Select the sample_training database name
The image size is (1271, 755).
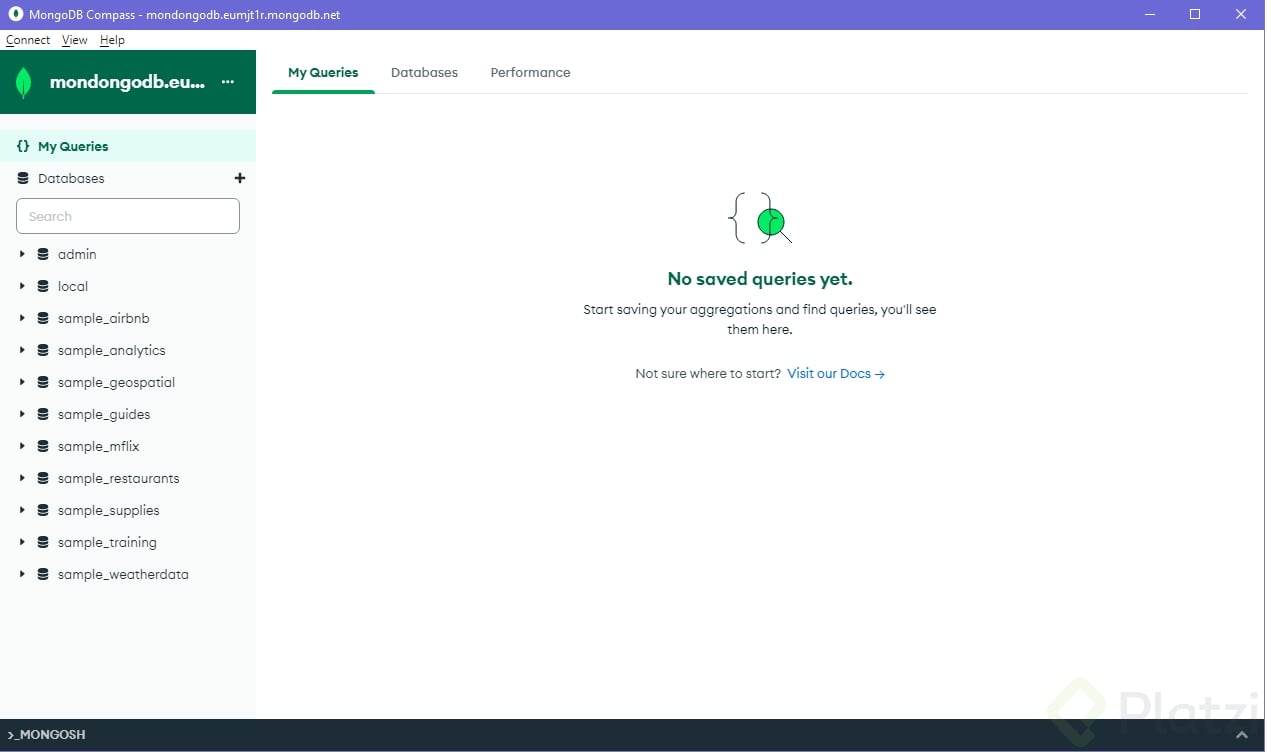[x=107, y=542]
